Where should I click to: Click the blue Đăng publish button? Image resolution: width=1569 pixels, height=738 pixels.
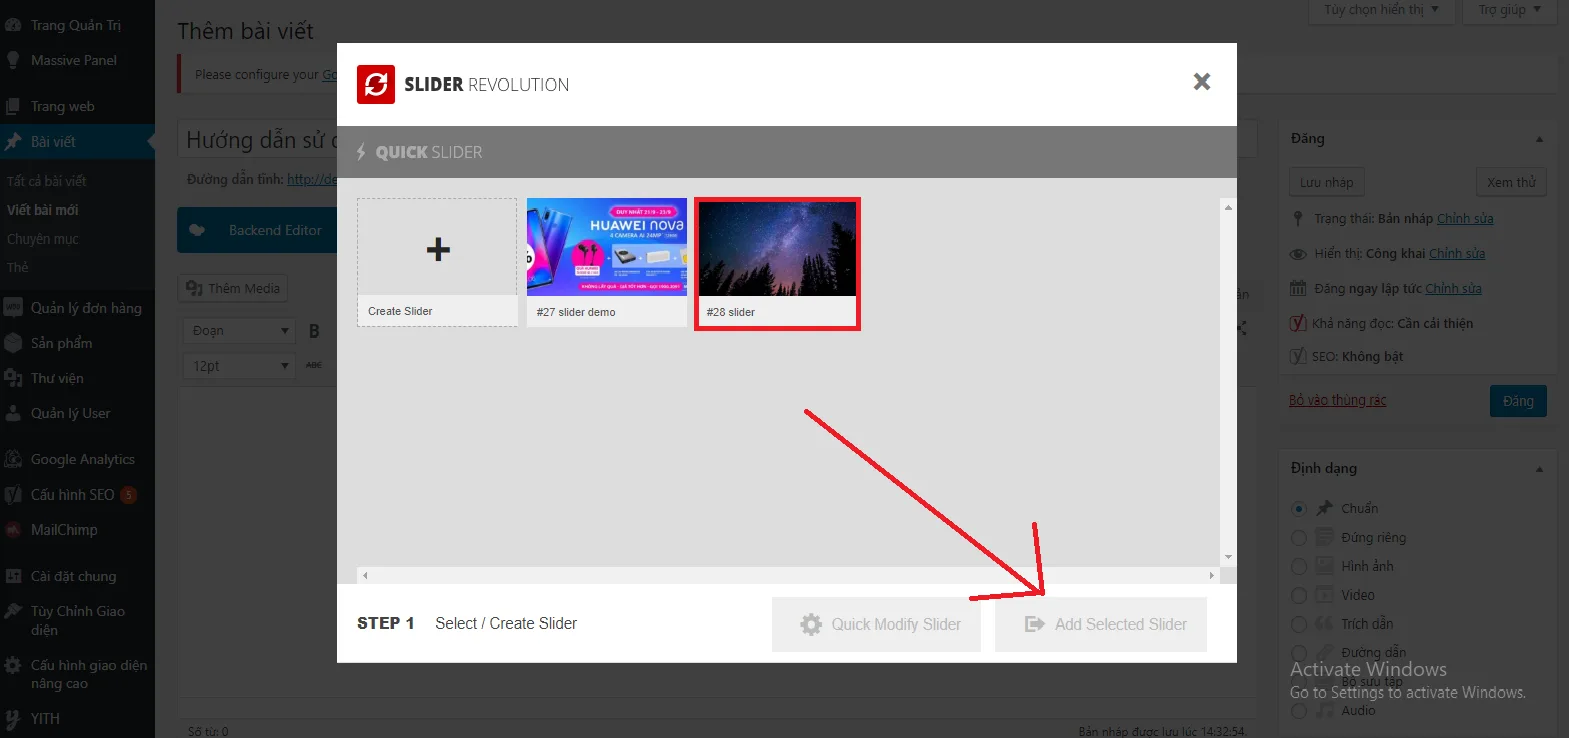(x=1518, y=401)
